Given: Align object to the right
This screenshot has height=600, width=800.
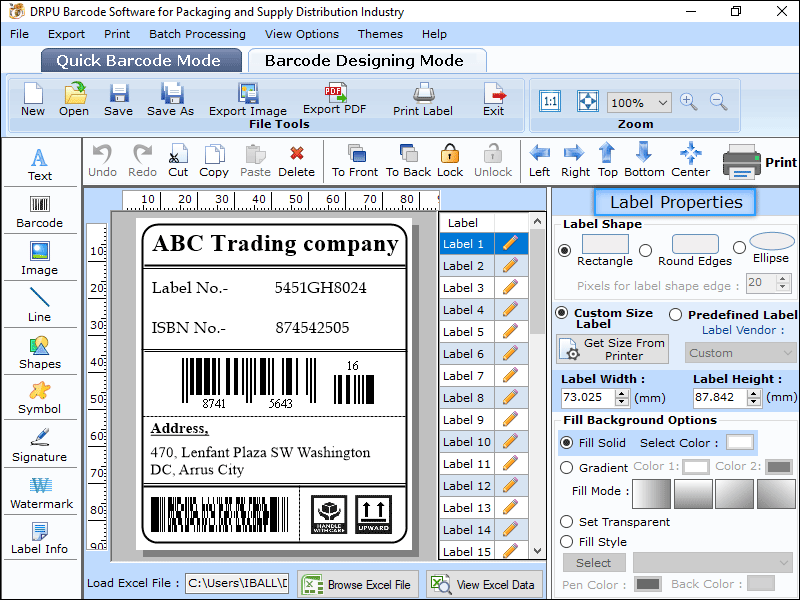Looking at the screenshot, I should tap(575, 161).
